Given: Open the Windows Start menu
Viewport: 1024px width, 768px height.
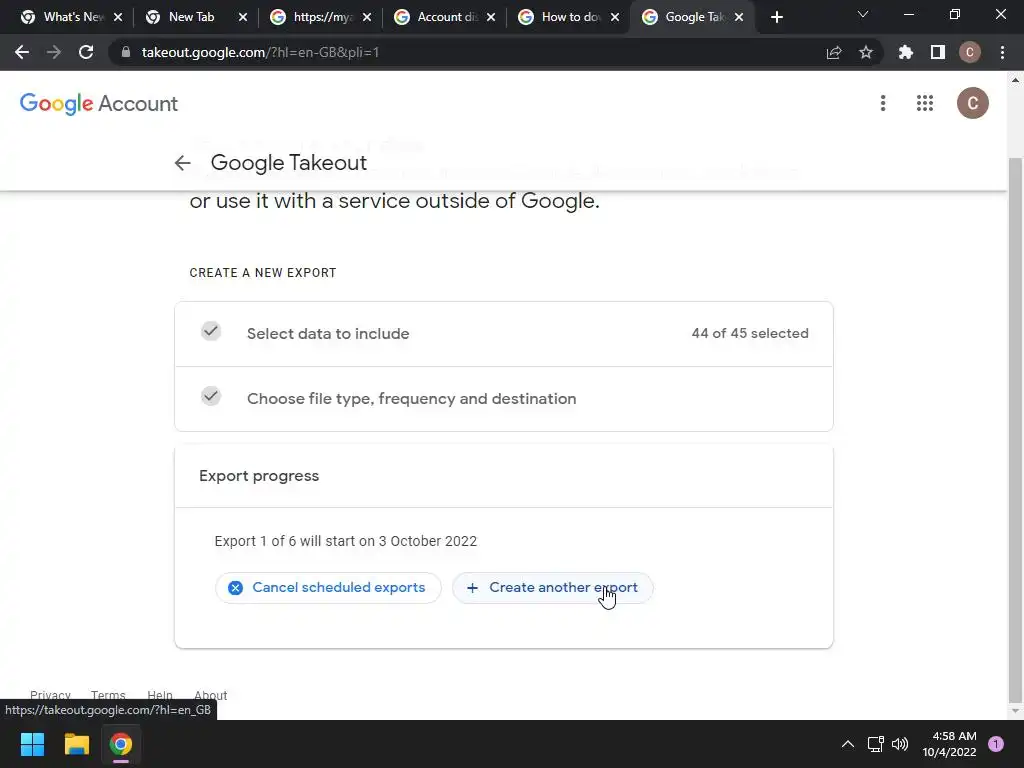Looking at the screenshot, I should tap(33, 744).
